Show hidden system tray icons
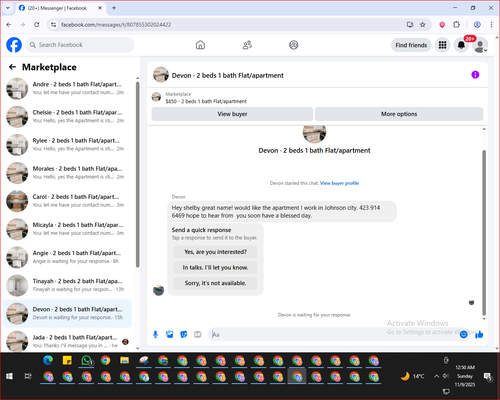This screenshot has height=400, width=500. pyautogui.click(x=436, y=376)
